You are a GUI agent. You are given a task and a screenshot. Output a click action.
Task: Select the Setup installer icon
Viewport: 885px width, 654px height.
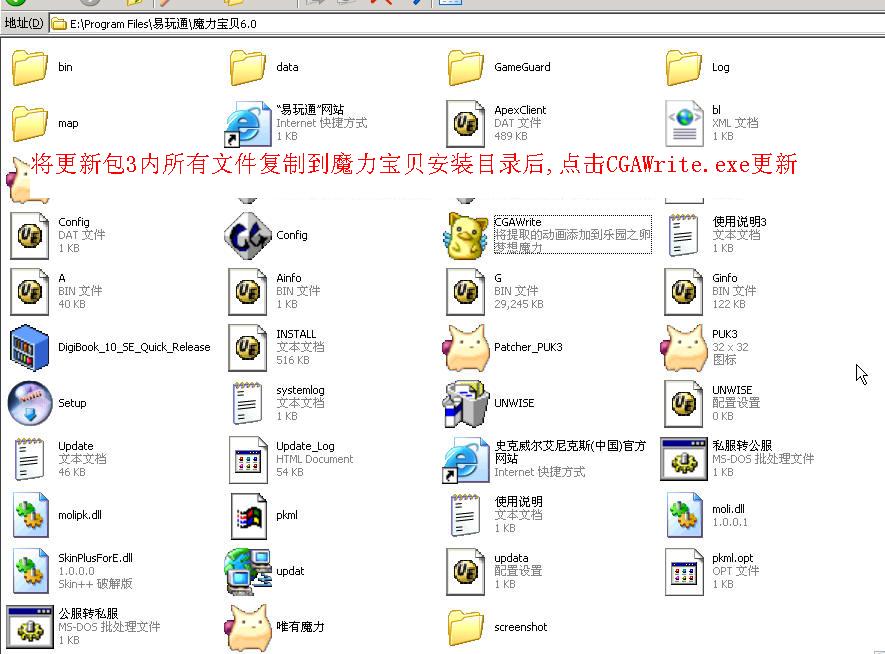click(29, 403)
